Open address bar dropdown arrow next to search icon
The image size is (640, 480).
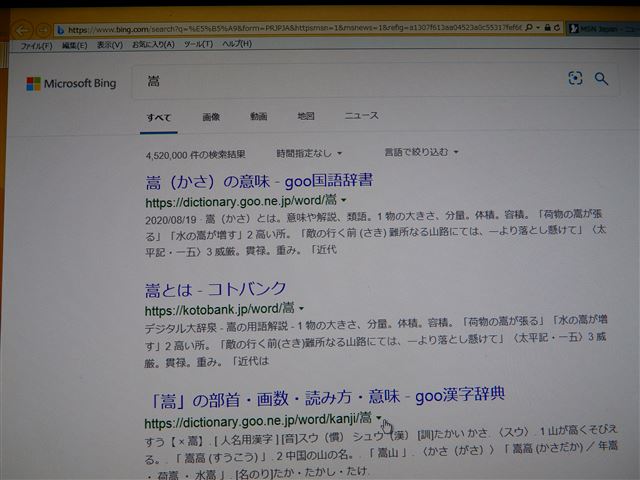tap(538, 28)
